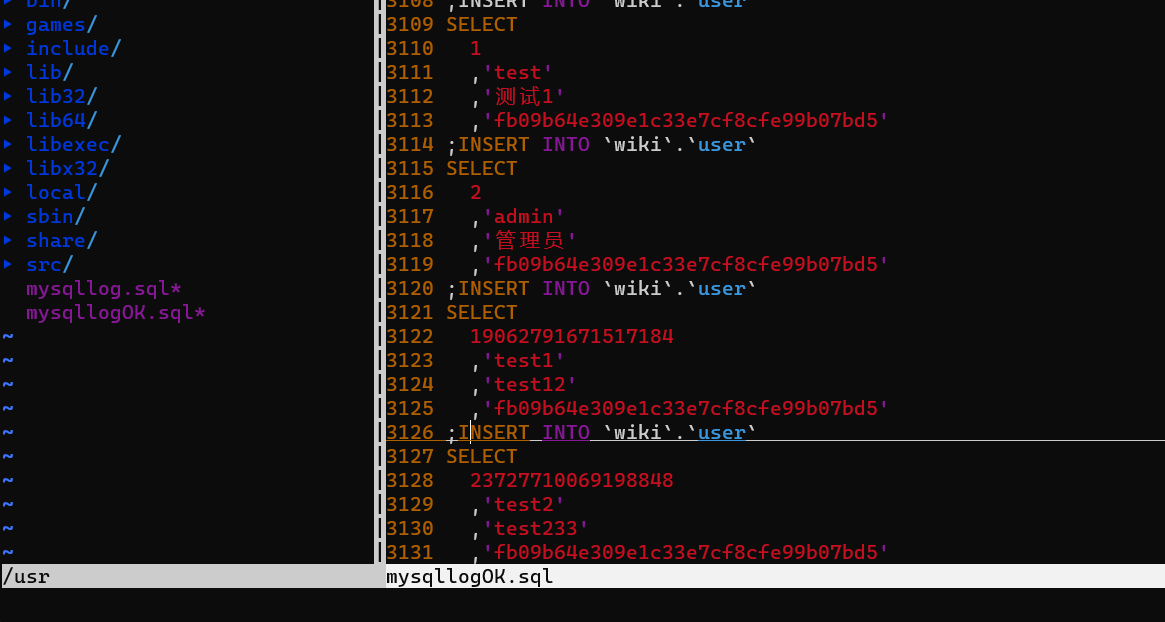1165x622 pixels.
Task: Expand the lib32/ directory arrow
Action: 7,96
